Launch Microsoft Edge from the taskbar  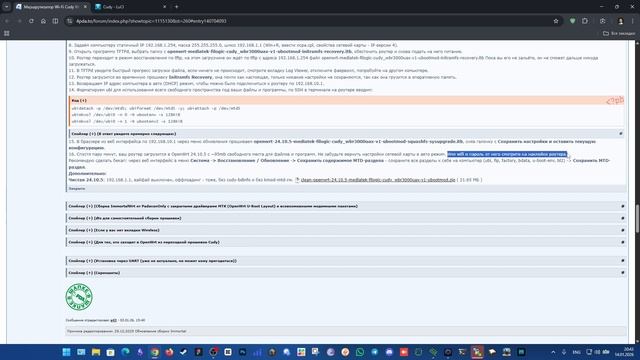(125, 352)
